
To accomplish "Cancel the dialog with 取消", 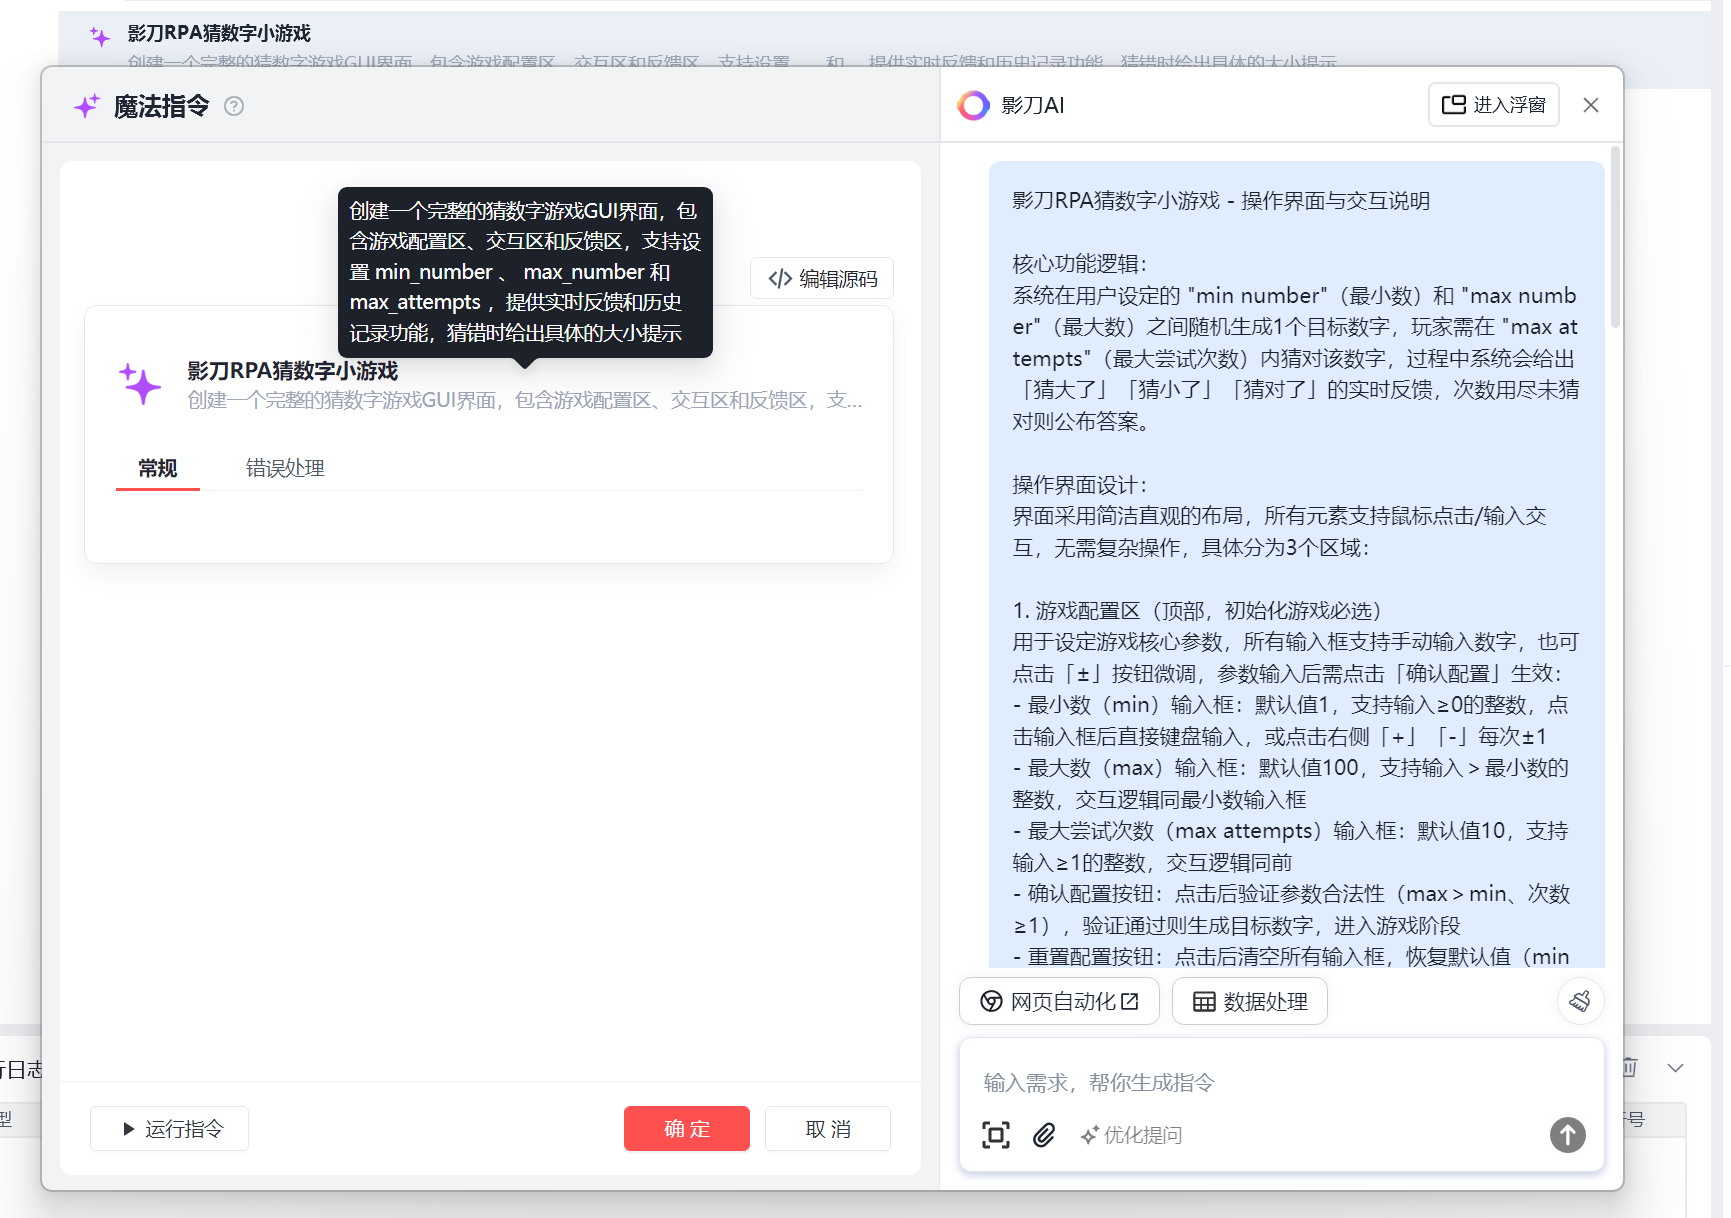I will point(827,1129).
